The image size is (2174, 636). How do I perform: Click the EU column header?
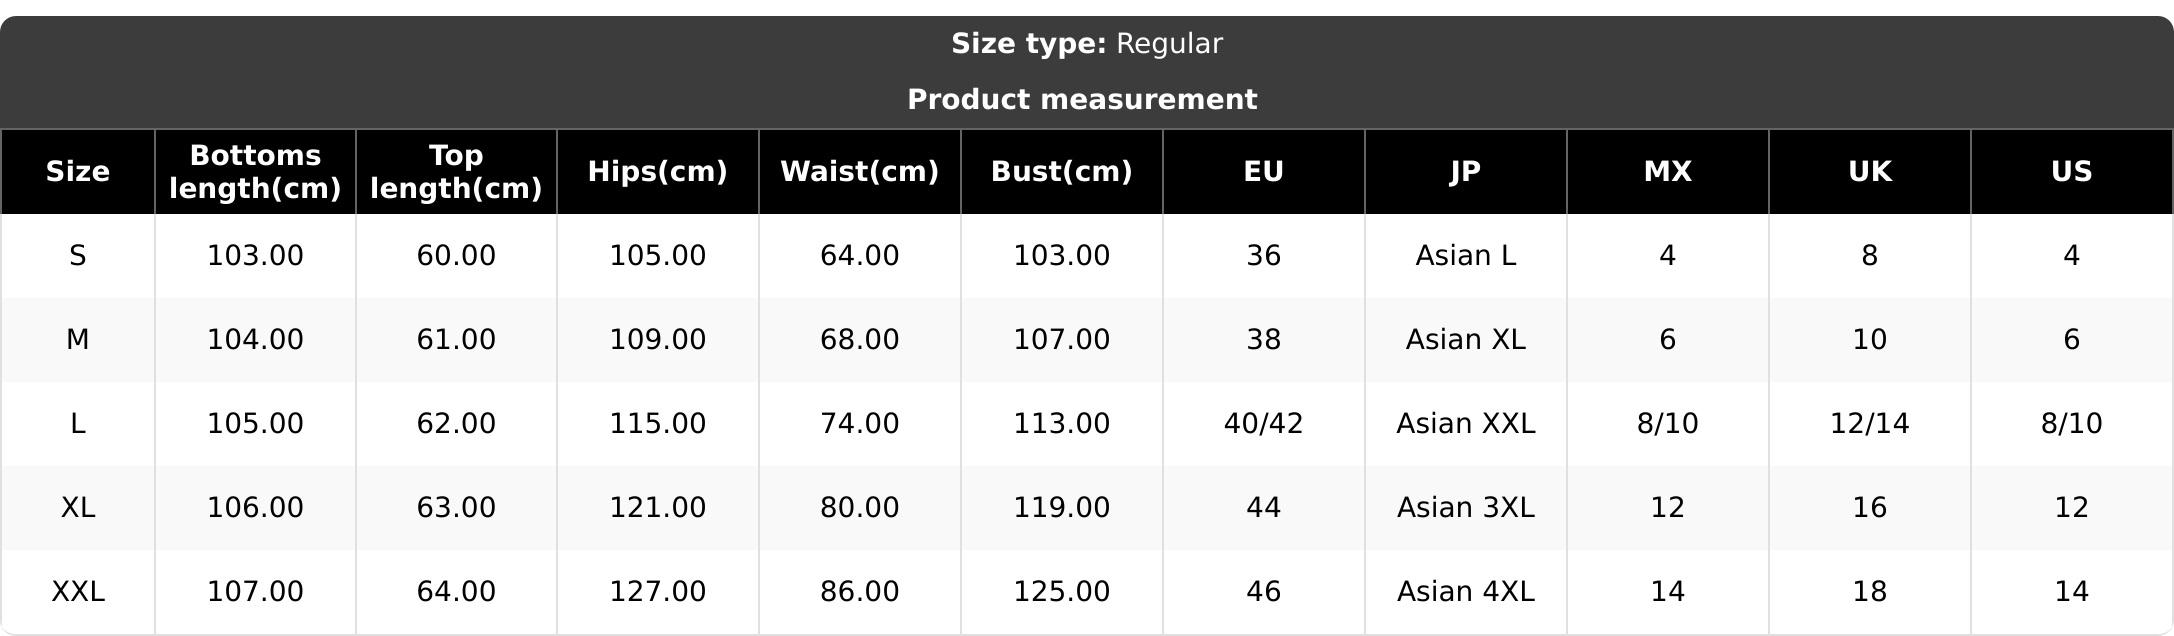(1264, 172)
